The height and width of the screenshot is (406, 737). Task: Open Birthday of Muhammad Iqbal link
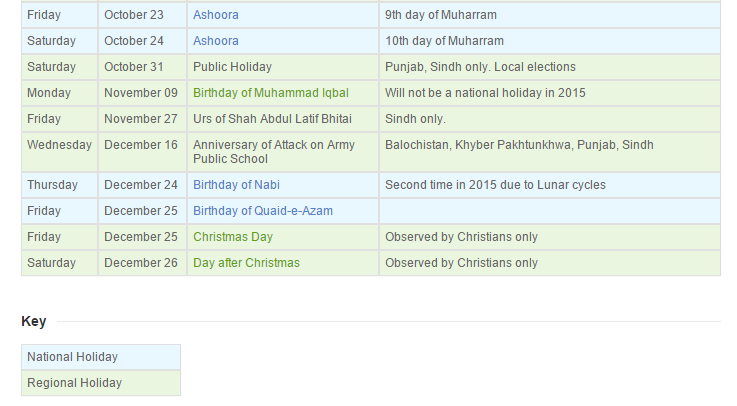tap(271, 93)
